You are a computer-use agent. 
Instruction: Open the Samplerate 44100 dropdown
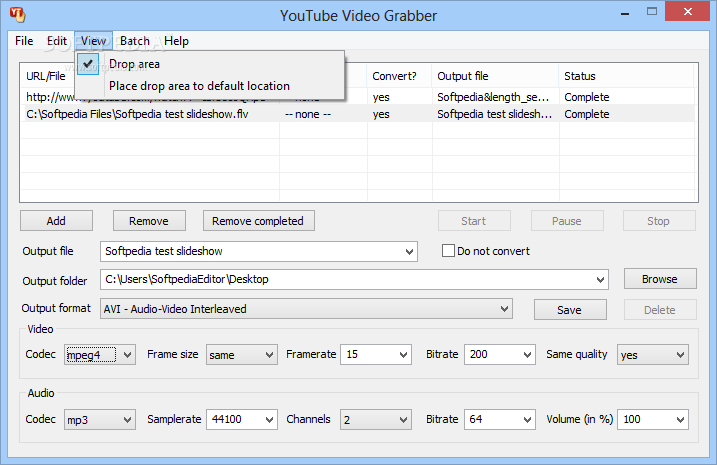(x=269, y=420)
